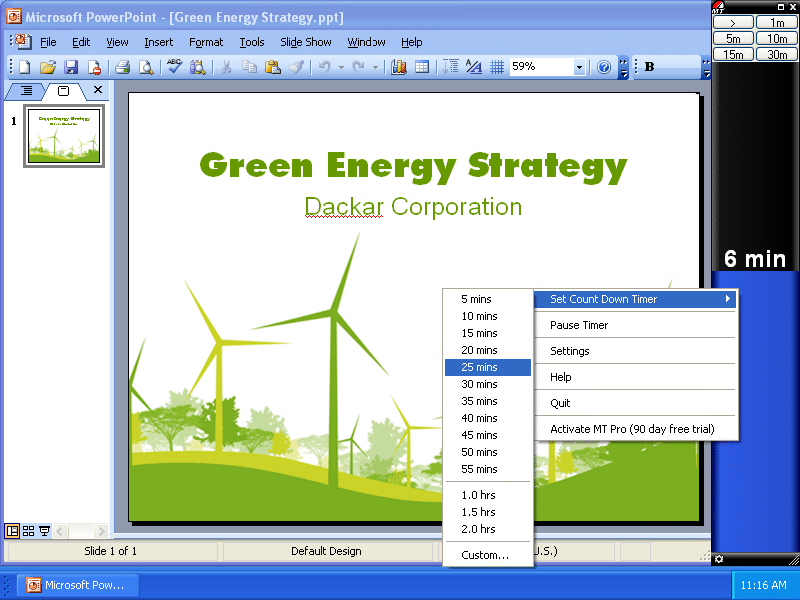Viewport: 800px width, 600px height.
Task: Set timer with the 1m button
Action: [777, 22]
